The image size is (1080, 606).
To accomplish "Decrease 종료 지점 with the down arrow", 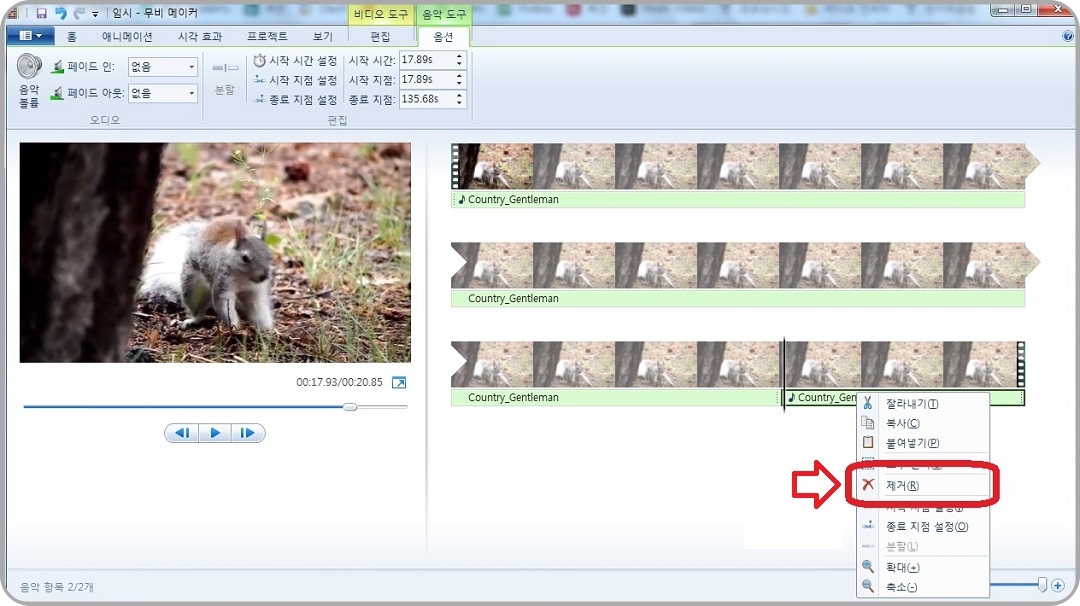I will click(459, 103).
